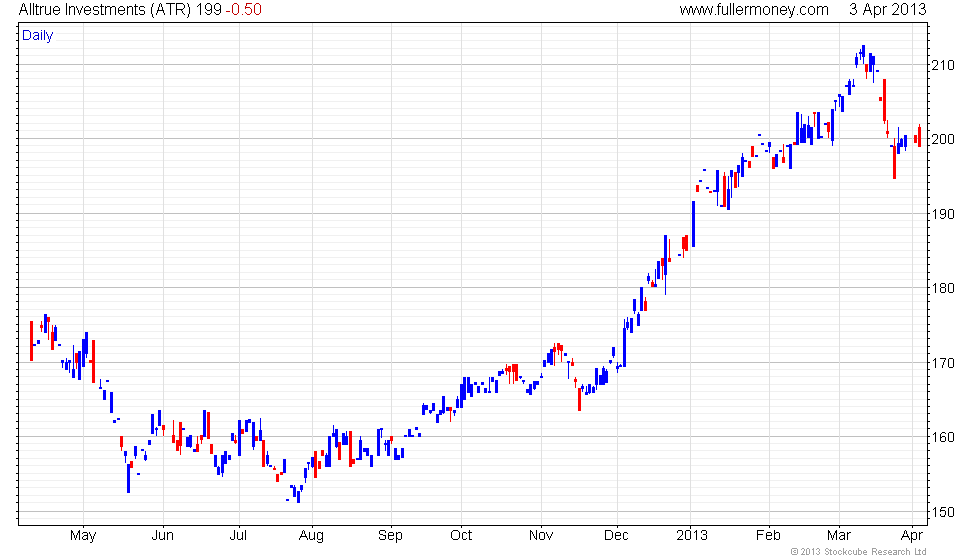Click the 'Feb' month axis label
Image resolution: width=980 pixels, height=560 pixels.
click(x=768, y=536)
